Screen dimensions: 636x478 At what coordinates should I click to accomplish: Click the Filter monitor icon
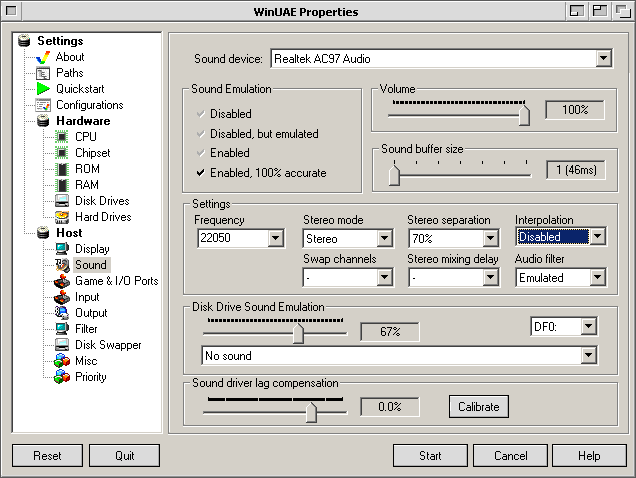(x=62, y=329)
